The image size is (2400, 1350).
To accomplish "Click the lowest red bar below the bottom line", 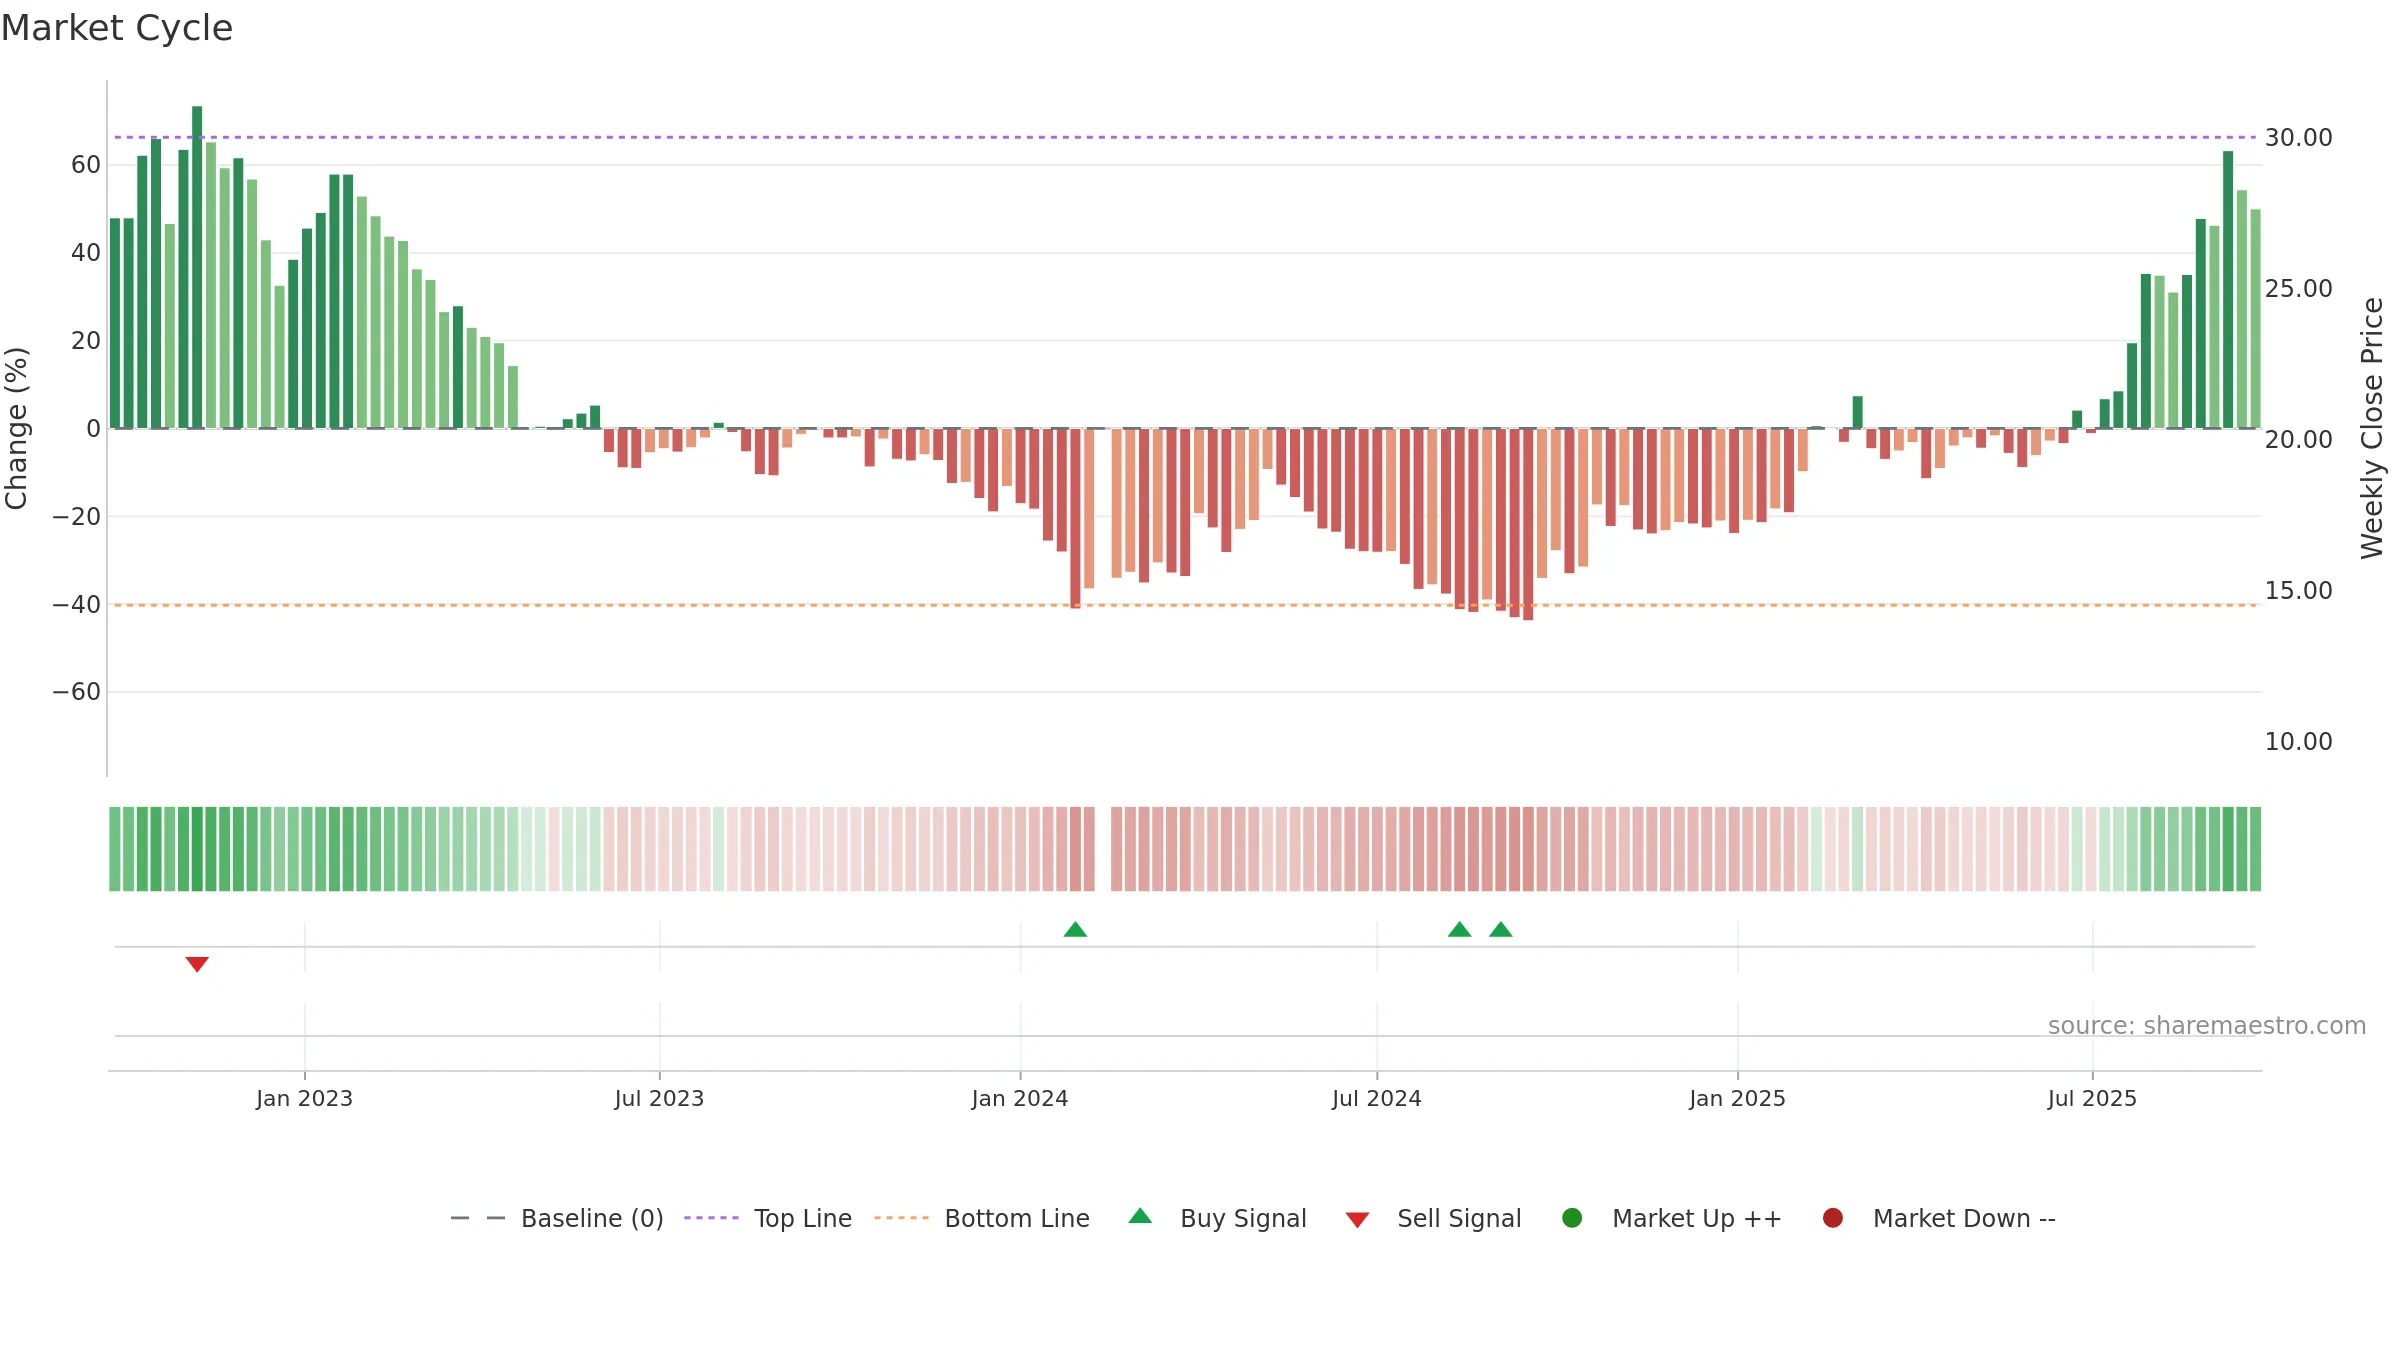I will click(1528, 524).
